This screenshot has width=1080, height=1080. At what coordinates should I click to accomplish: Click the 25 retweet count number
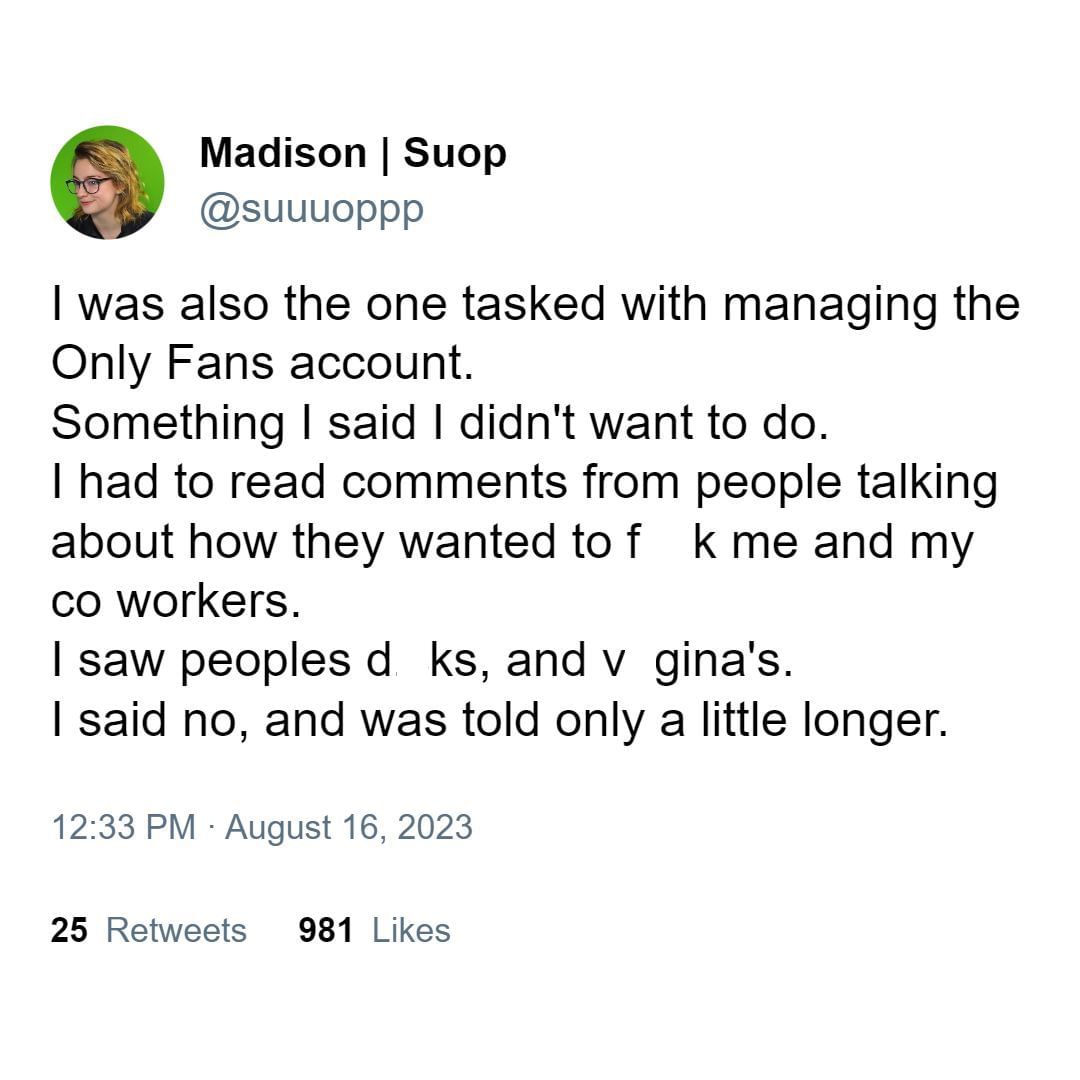coord(69,930)
